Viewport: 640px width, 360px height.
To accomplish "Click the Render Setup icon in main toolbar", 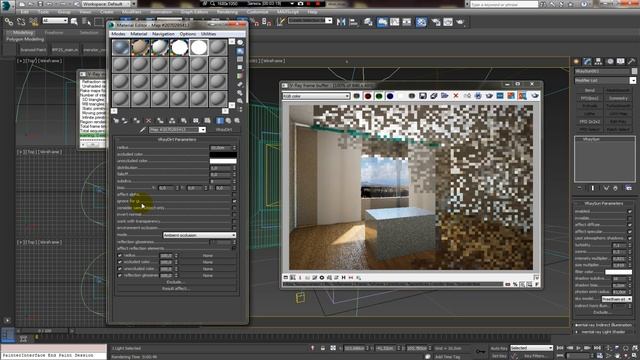I will (436, 22).
